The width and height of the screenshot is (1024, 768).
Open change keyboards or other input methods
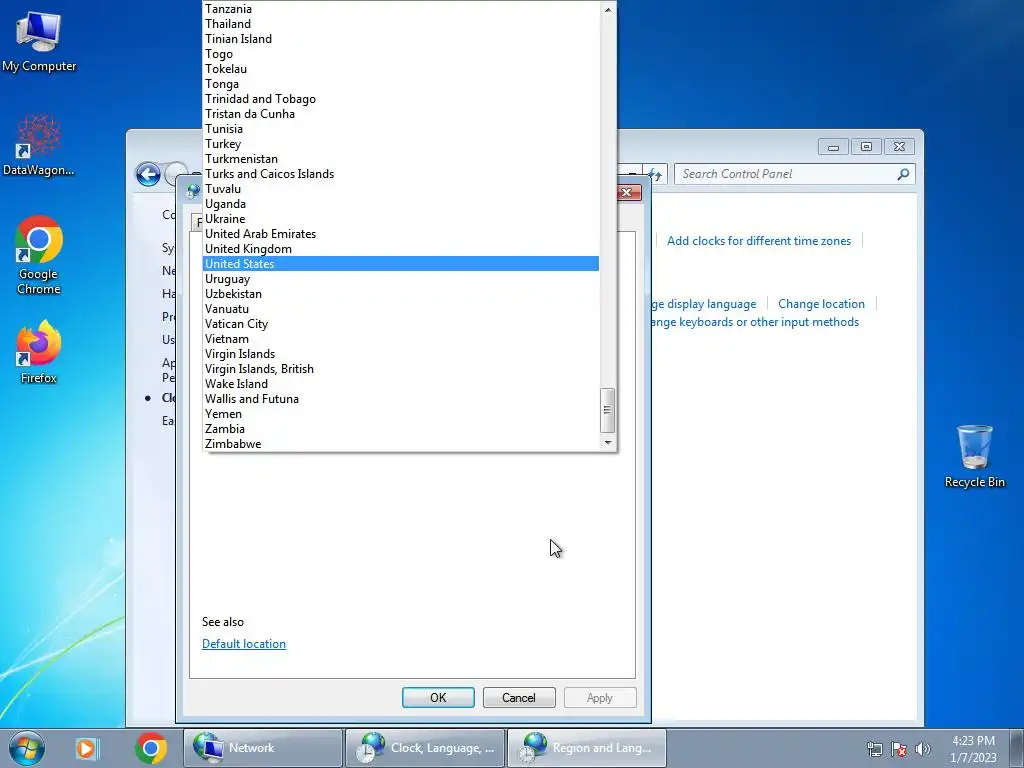tap(754, 322)
